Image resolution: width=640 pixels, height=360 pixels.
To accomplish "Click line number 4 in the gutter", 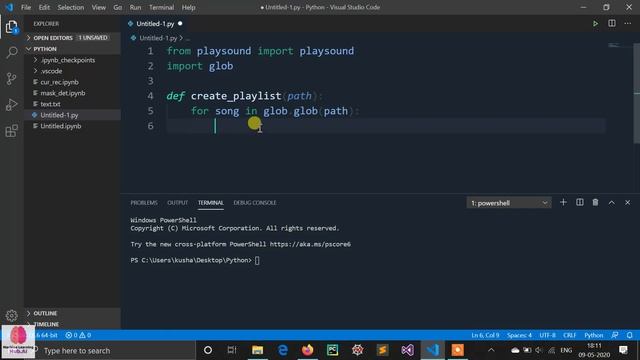I will tap(150, 96).
